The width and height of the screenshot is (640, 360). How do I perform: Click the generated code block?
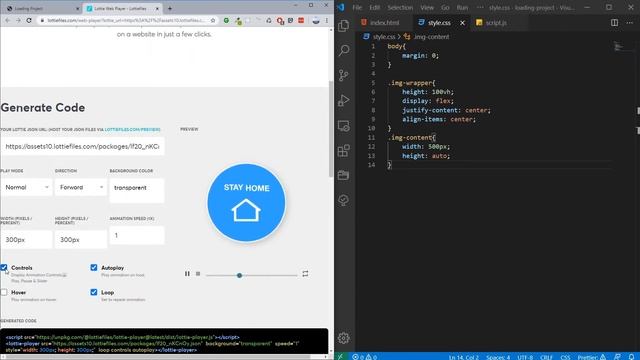(x=164, y=341)
